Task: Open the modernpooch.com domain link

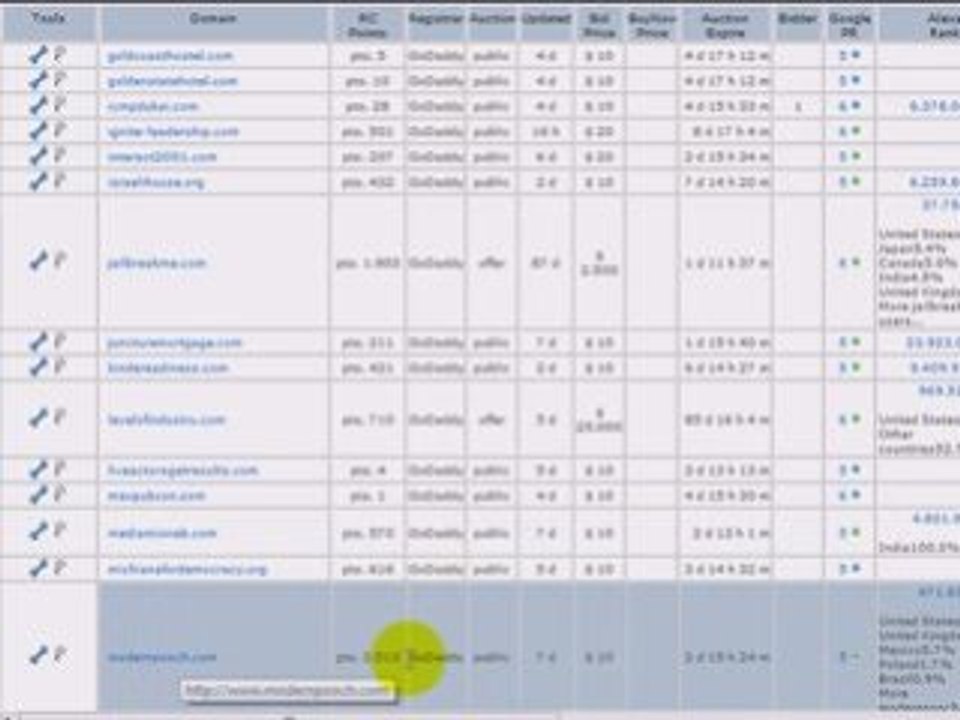Action: (x=162, y=658)
